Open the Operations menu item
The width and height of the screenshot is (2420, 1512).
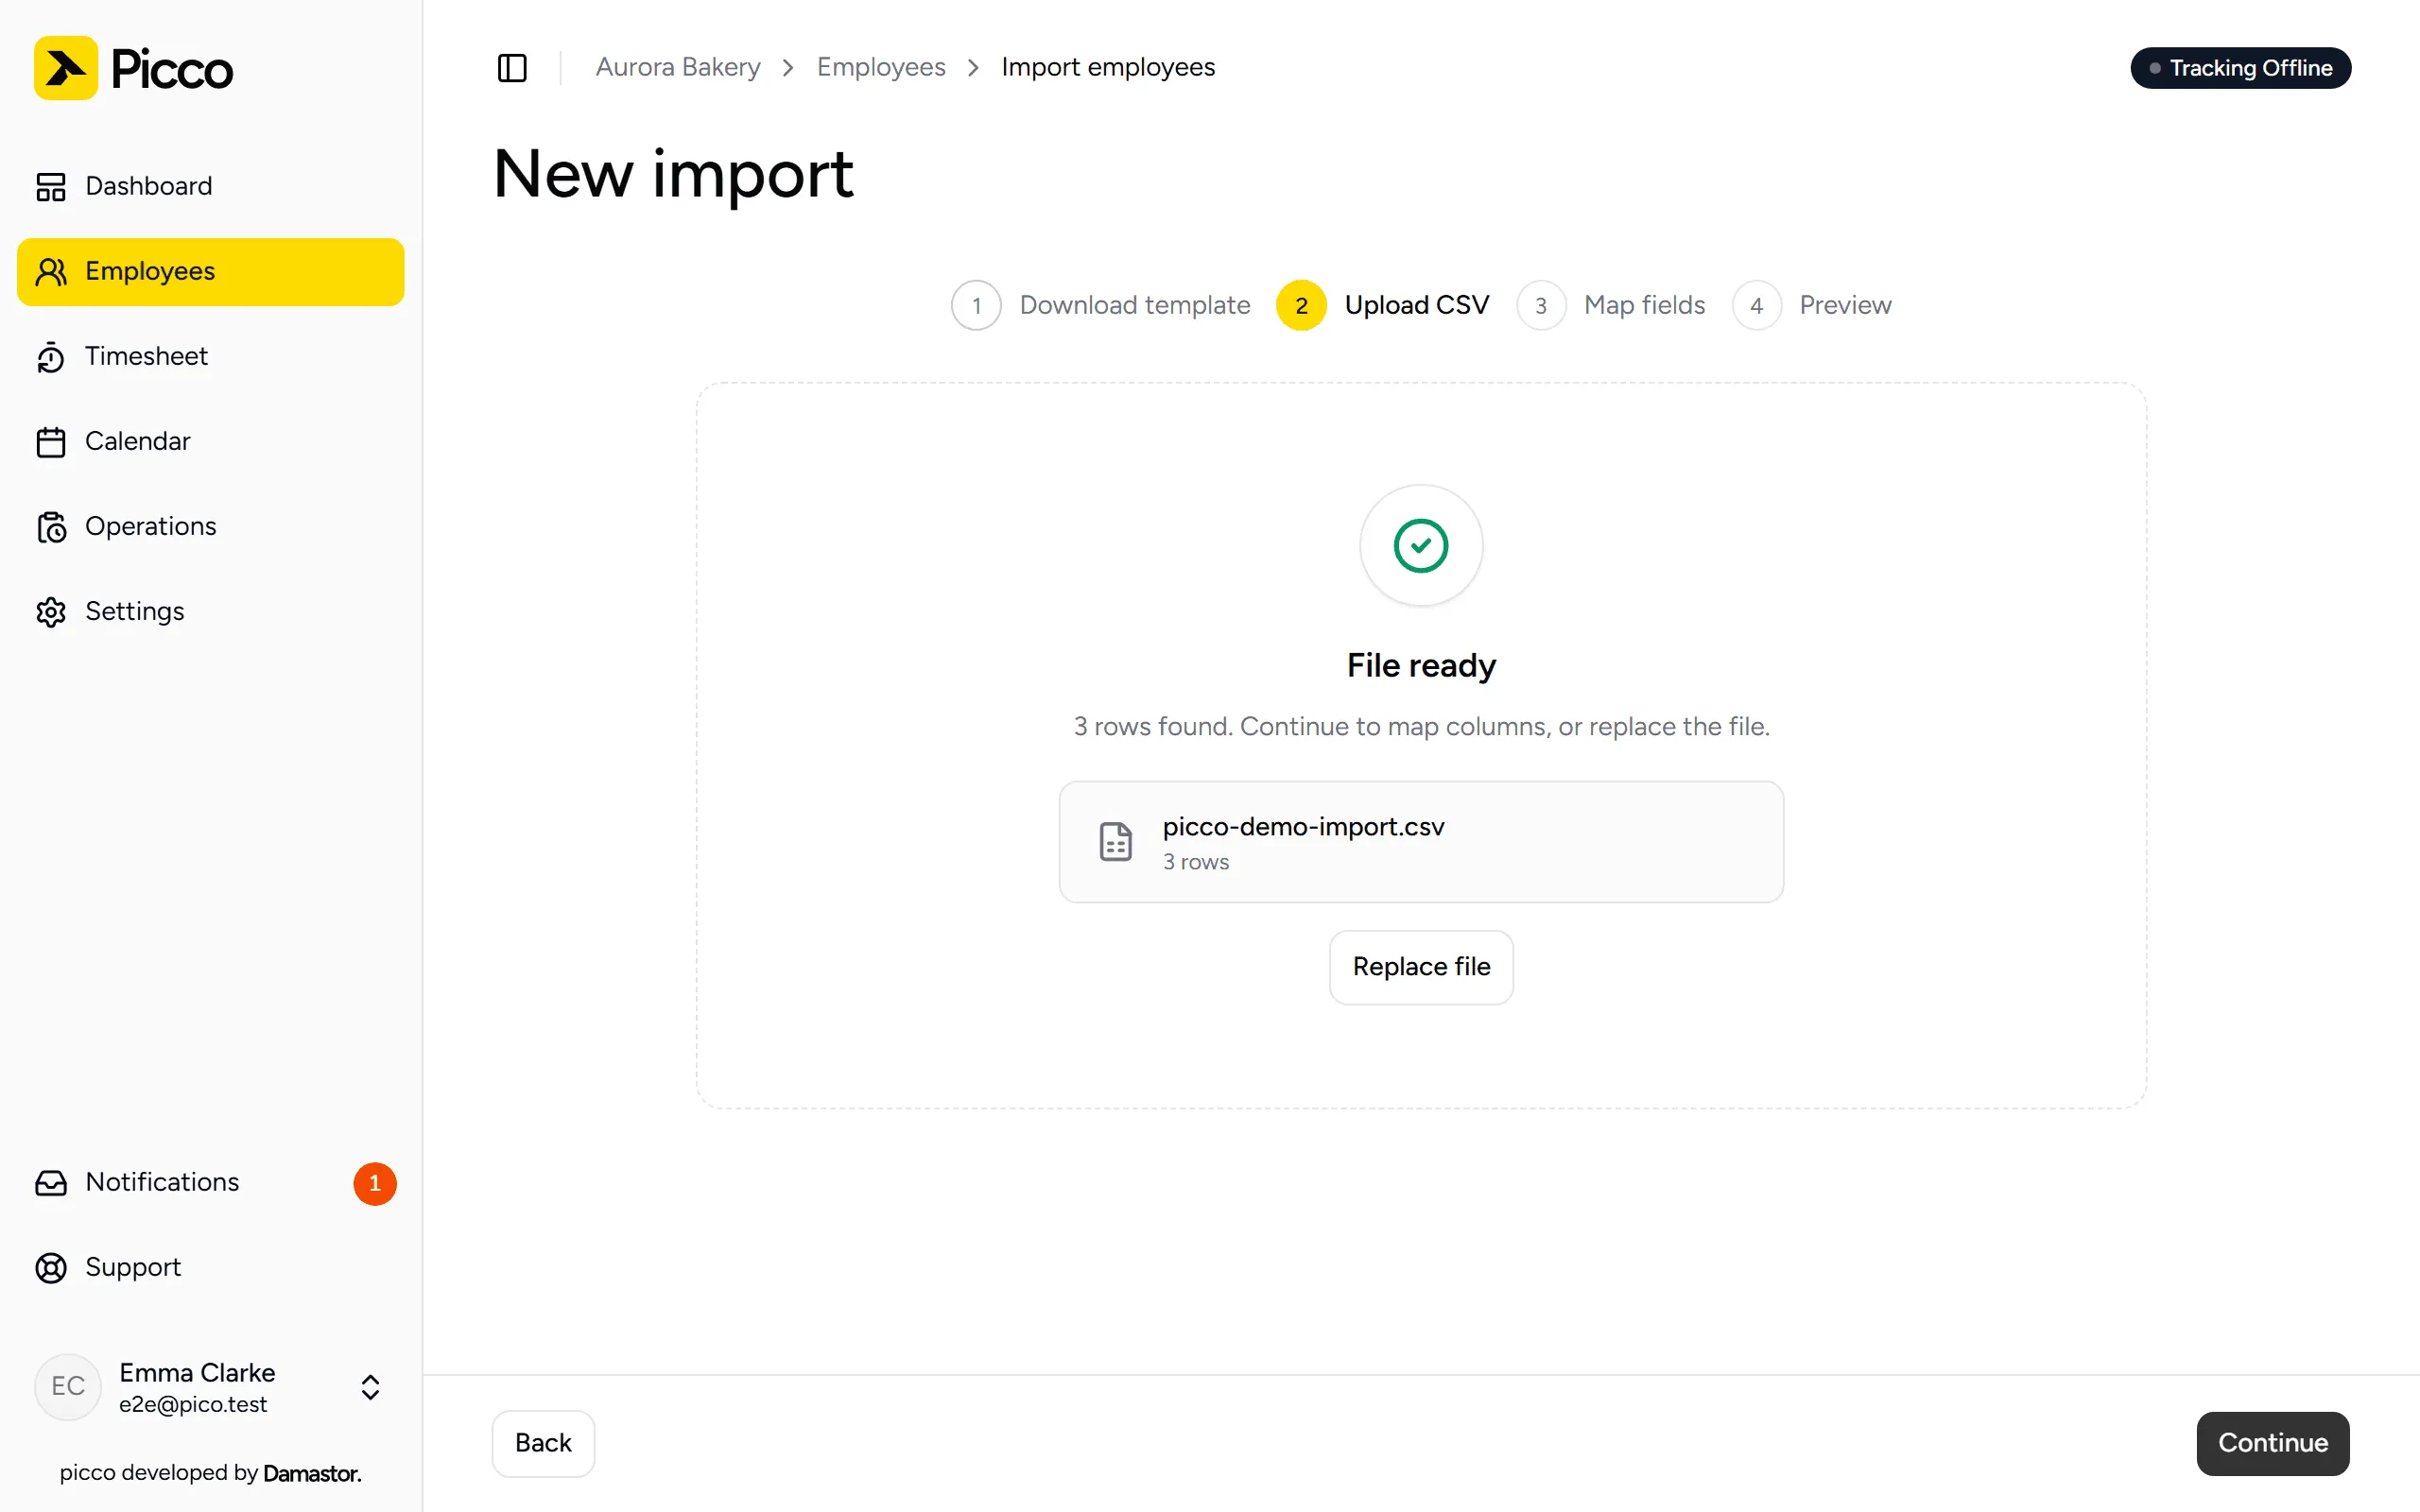click(211, 527)
